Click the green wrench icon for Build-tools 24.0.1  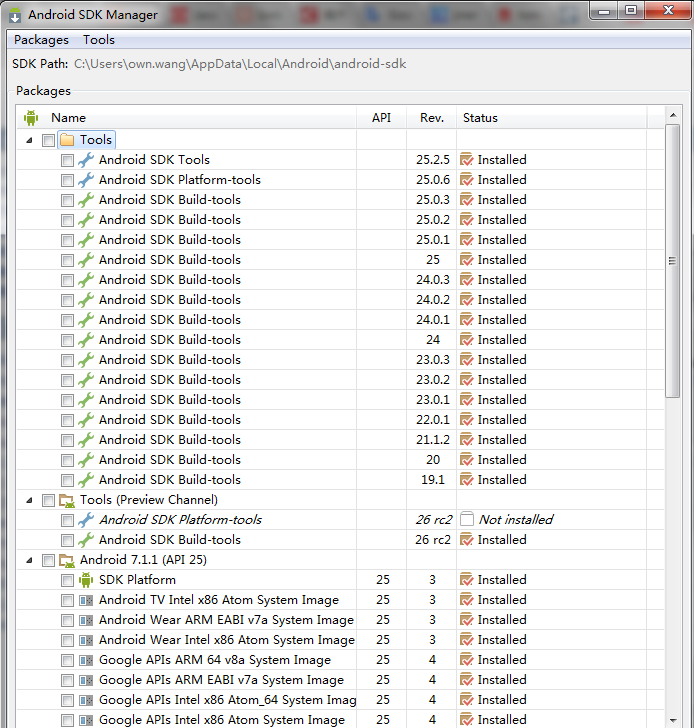pyautogui.click(x=86, y=319)
